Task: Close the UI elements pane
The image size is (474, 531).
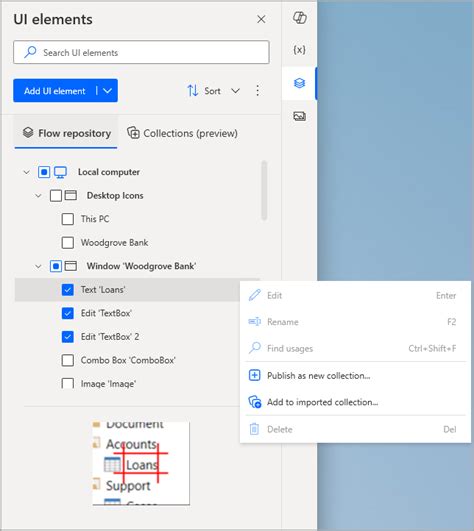Action: click(261, 19)
